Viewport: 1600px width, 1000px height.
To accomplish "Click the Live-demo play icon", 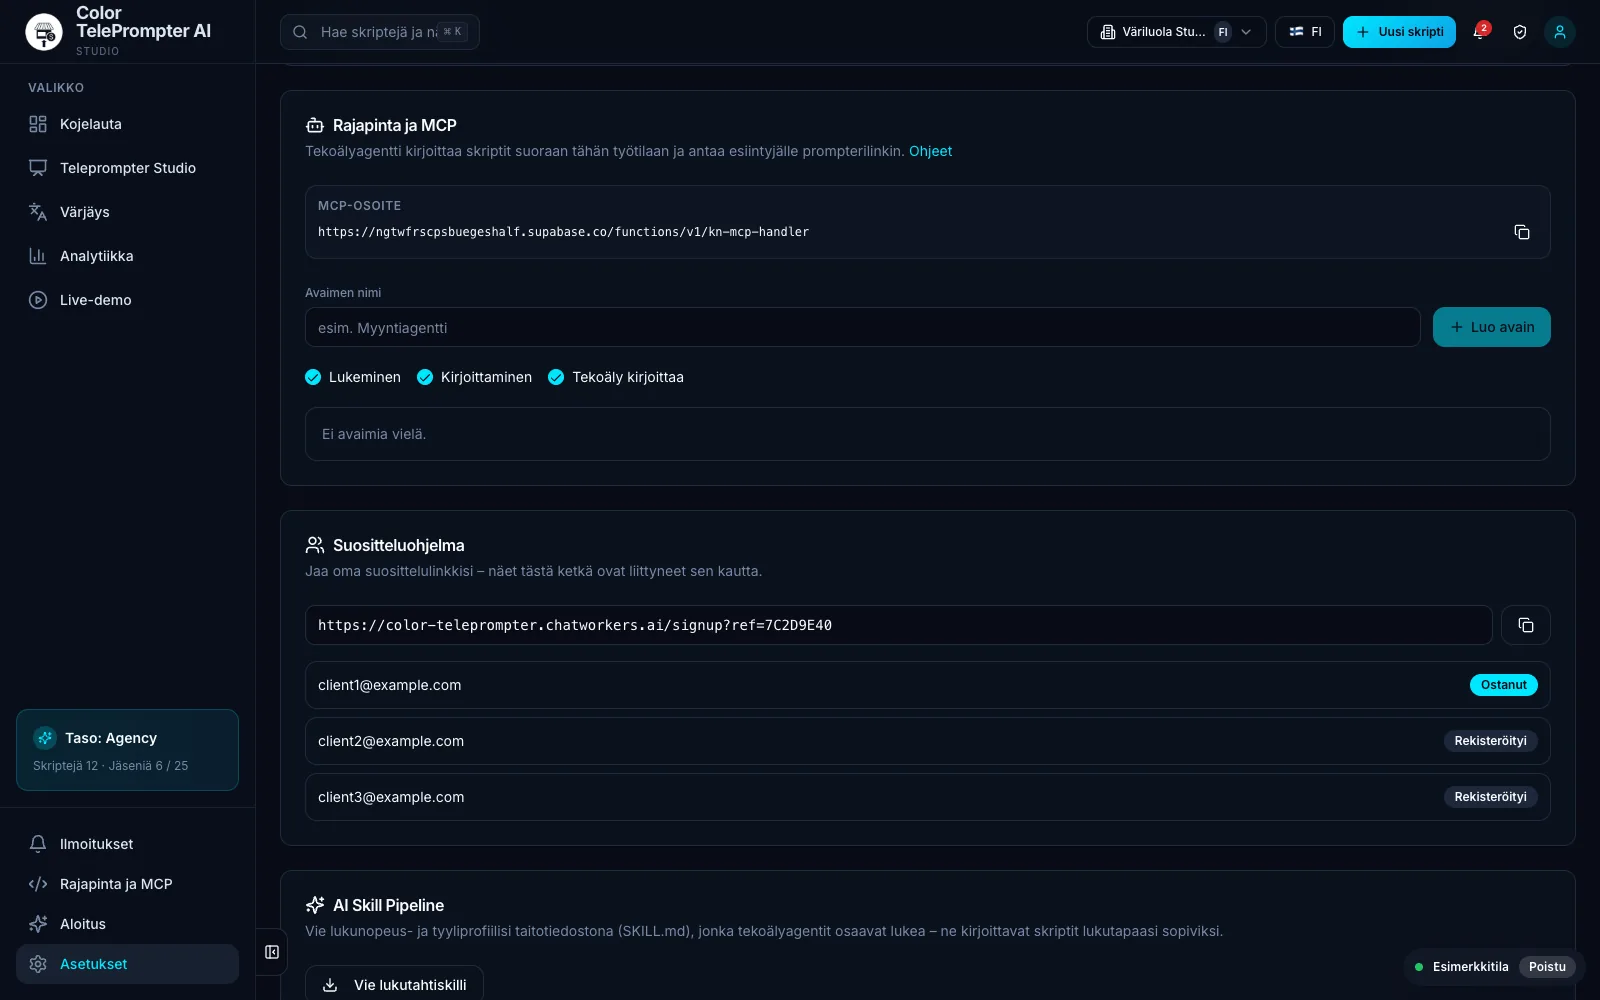I will point(38,300).
